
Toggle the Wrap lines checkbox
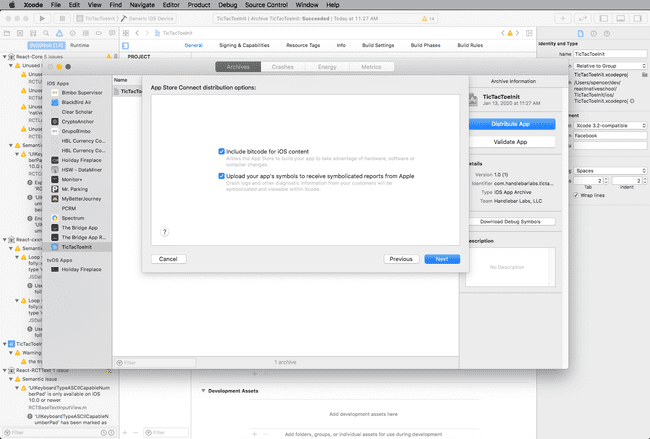(x=576, y=195)
